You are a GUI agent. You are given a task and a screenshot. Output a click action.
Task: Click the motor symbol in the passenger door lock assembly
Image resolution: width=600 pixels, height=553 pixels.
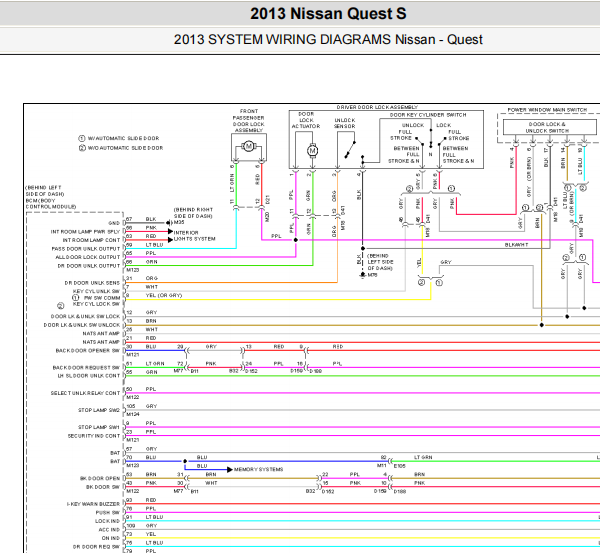tap(249, 146)
